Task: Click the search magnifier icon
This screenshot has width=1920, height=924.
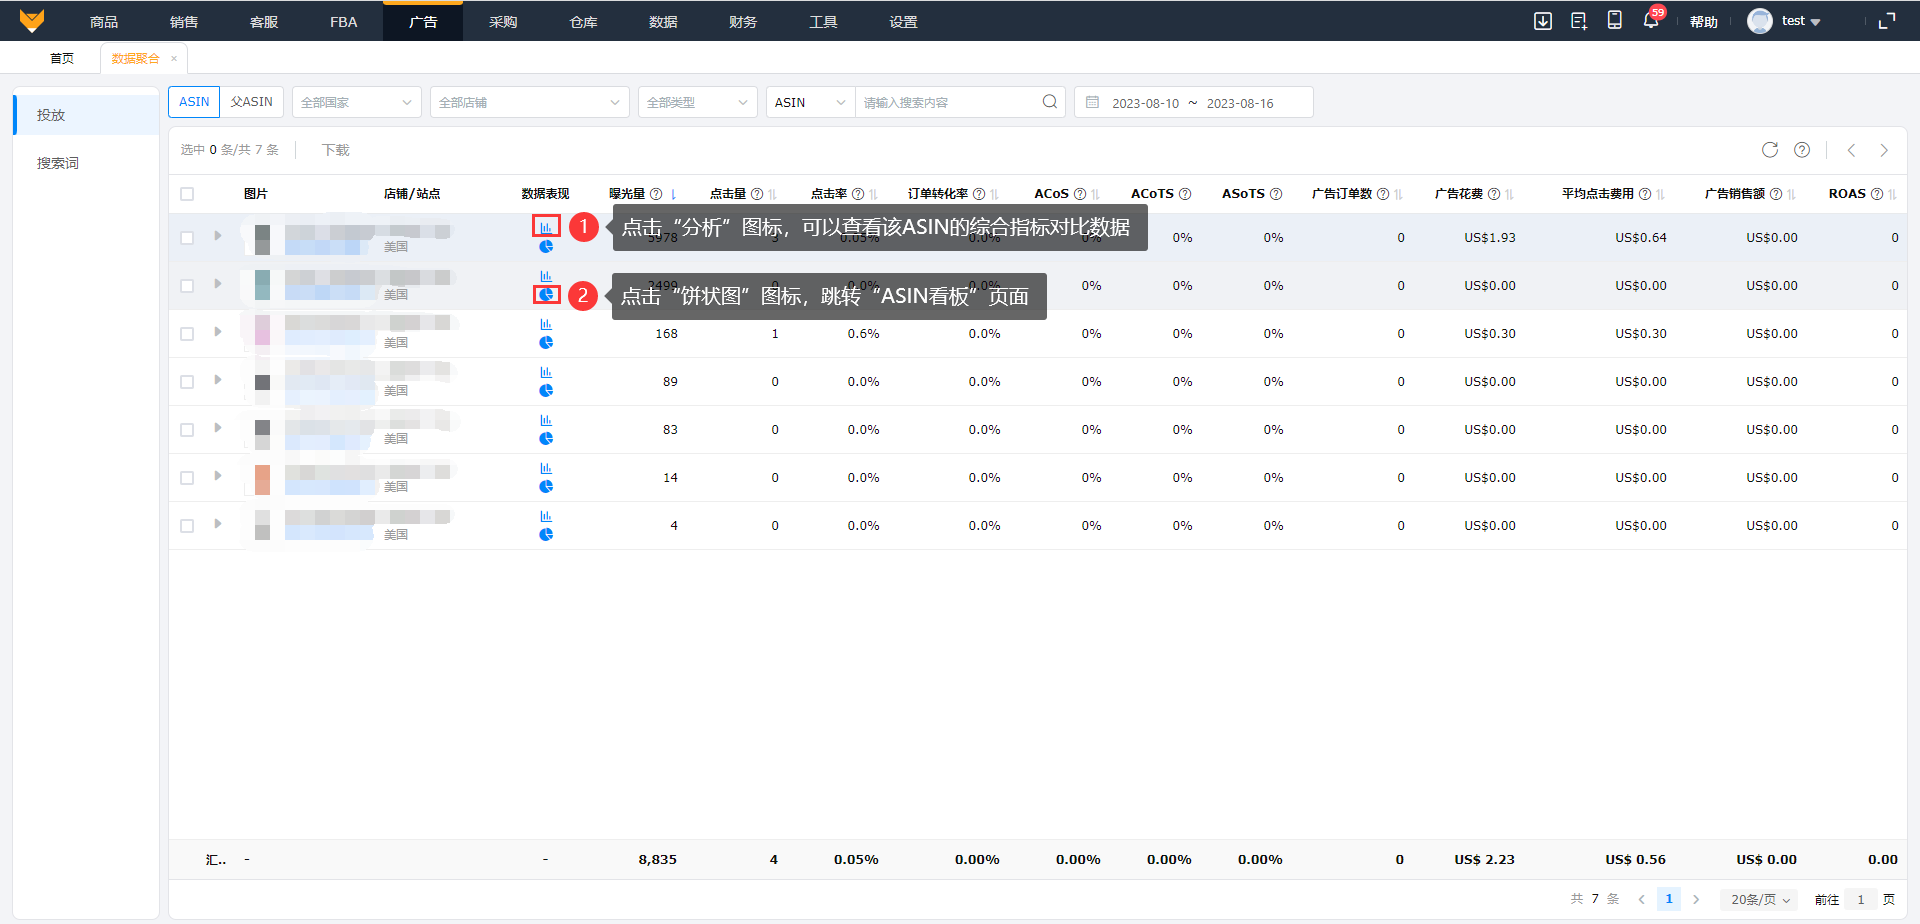Action: [x=1049, y=102]
